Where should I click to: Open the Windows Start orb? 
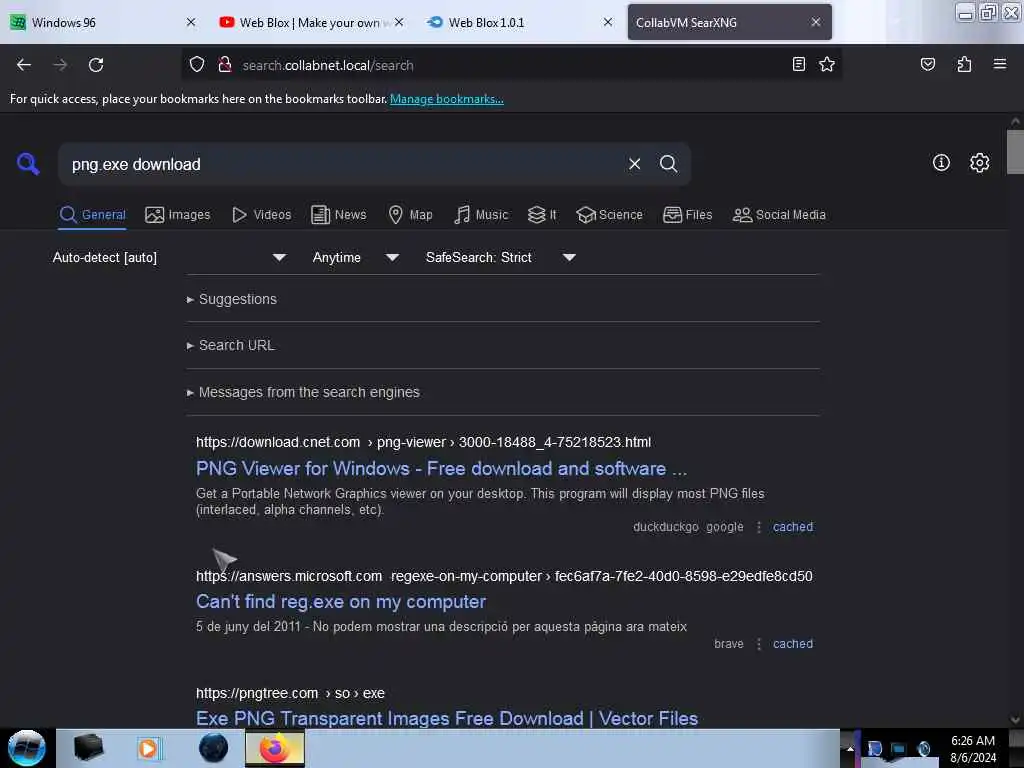(x=26, y=748)
